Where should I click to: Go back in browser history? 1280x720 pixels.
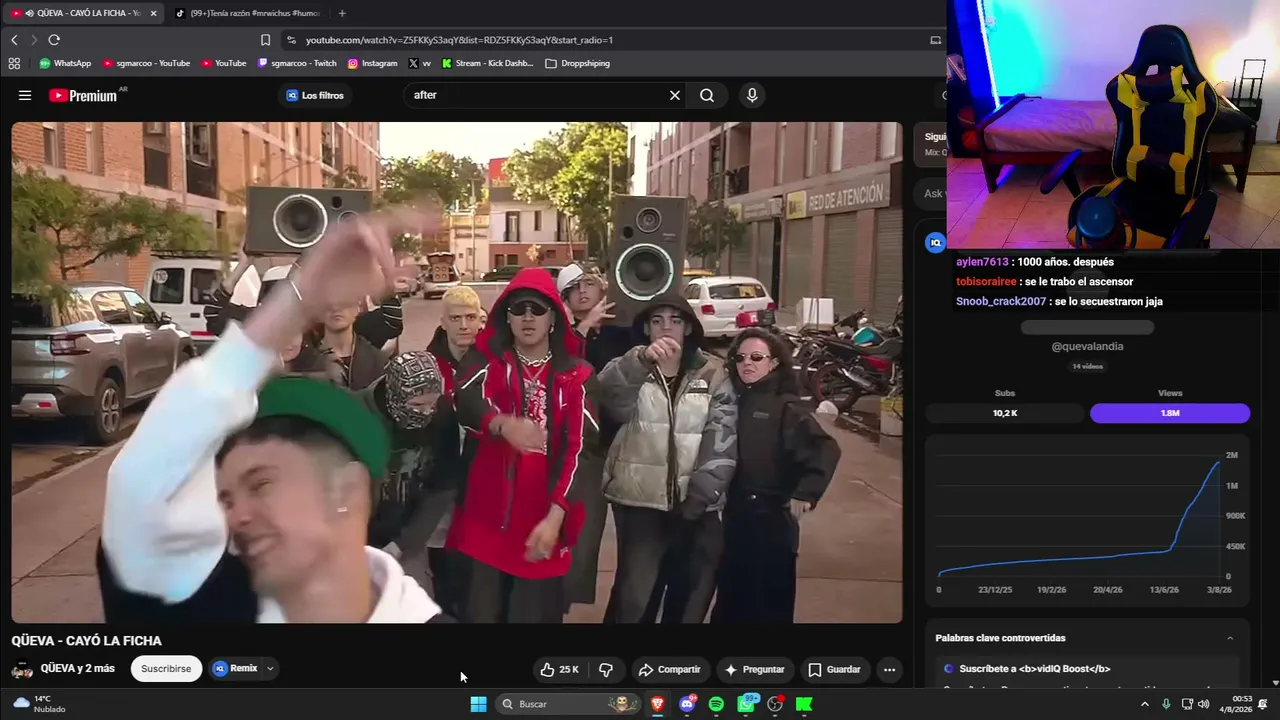coord(14,40)
